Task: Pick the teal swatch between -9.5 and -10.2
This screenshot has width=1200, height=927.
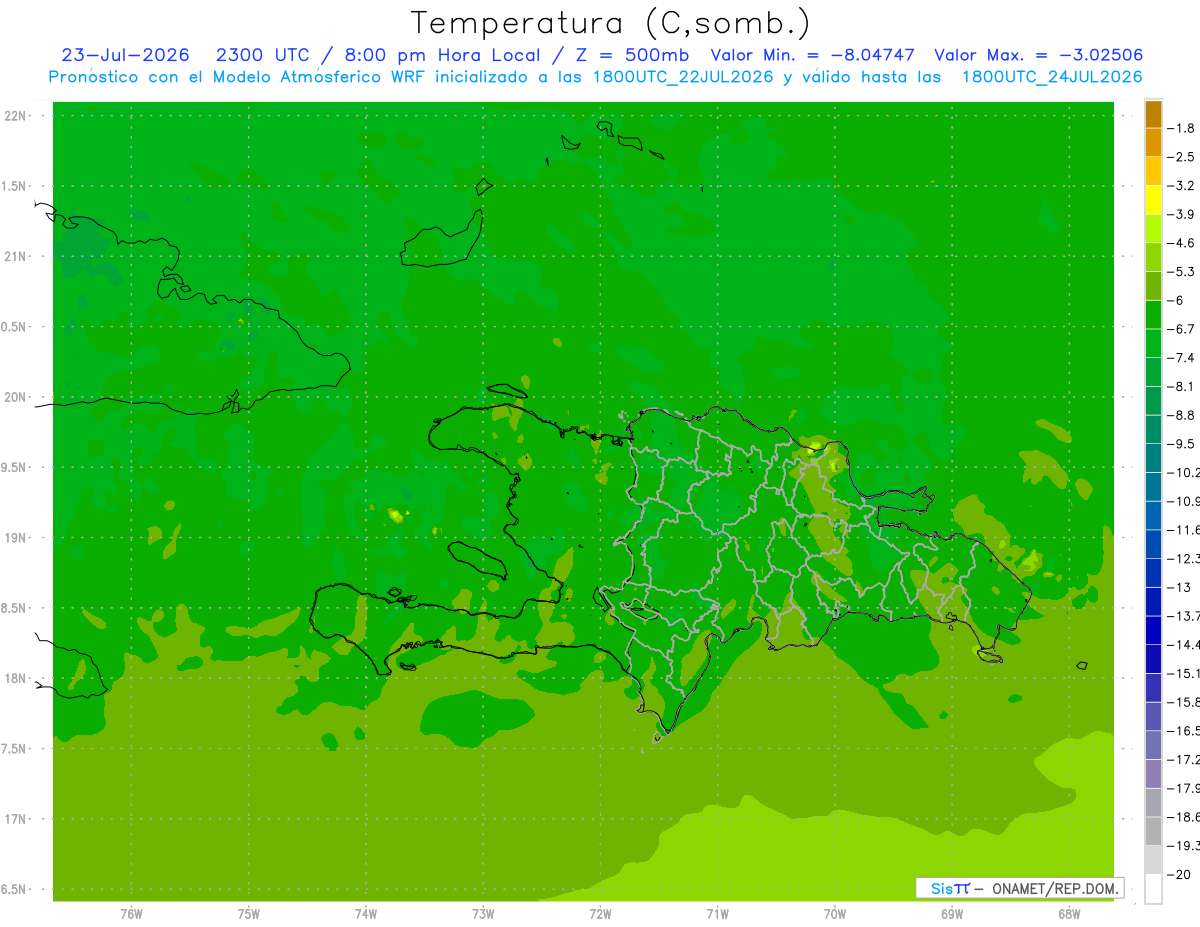Action: [x=1153, y=458]
